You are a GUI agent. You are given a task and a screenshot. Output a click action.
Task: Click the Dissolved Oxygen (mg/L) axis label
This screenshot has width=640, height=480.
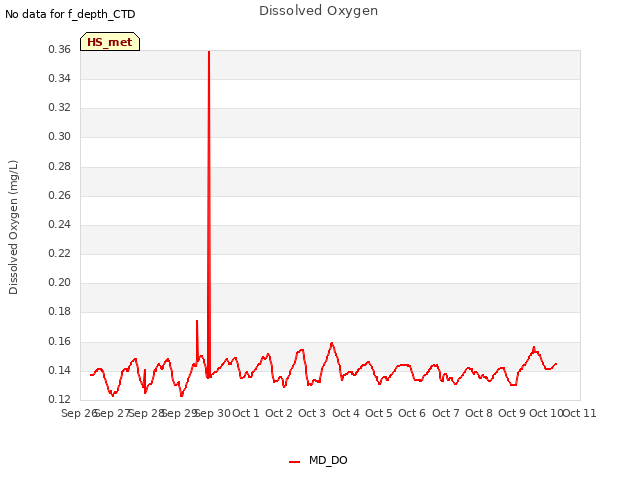click(x=13, y=227)
